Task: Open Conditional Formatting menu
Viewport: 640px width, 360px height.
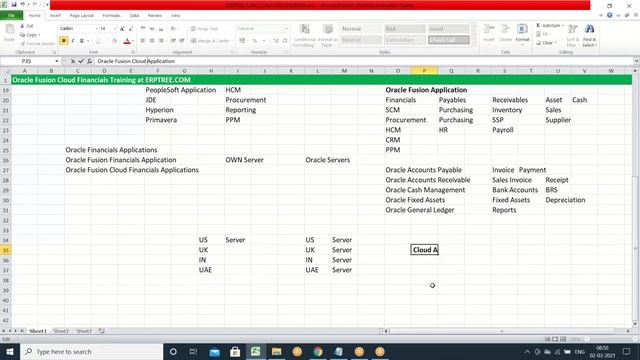Action: [304, 36]
